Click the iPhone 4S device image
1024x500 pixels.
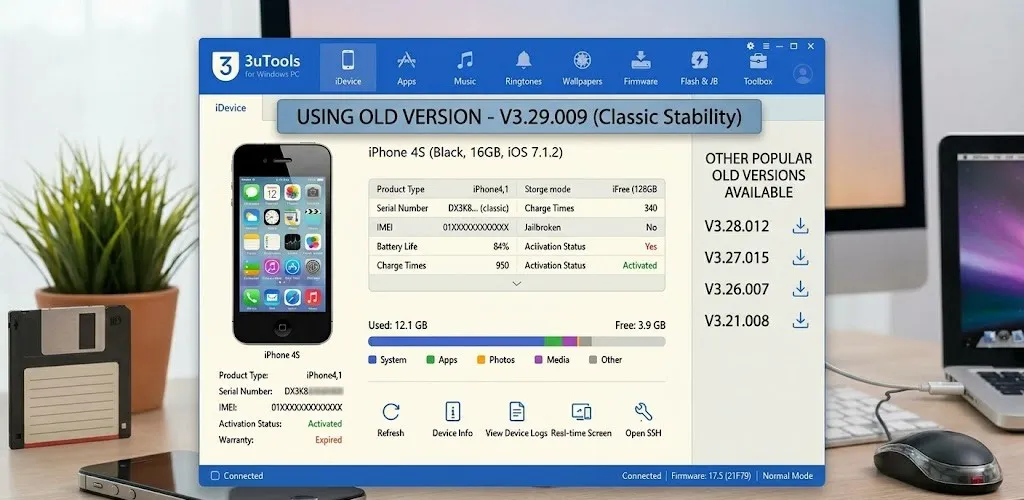tap(282, 243)
